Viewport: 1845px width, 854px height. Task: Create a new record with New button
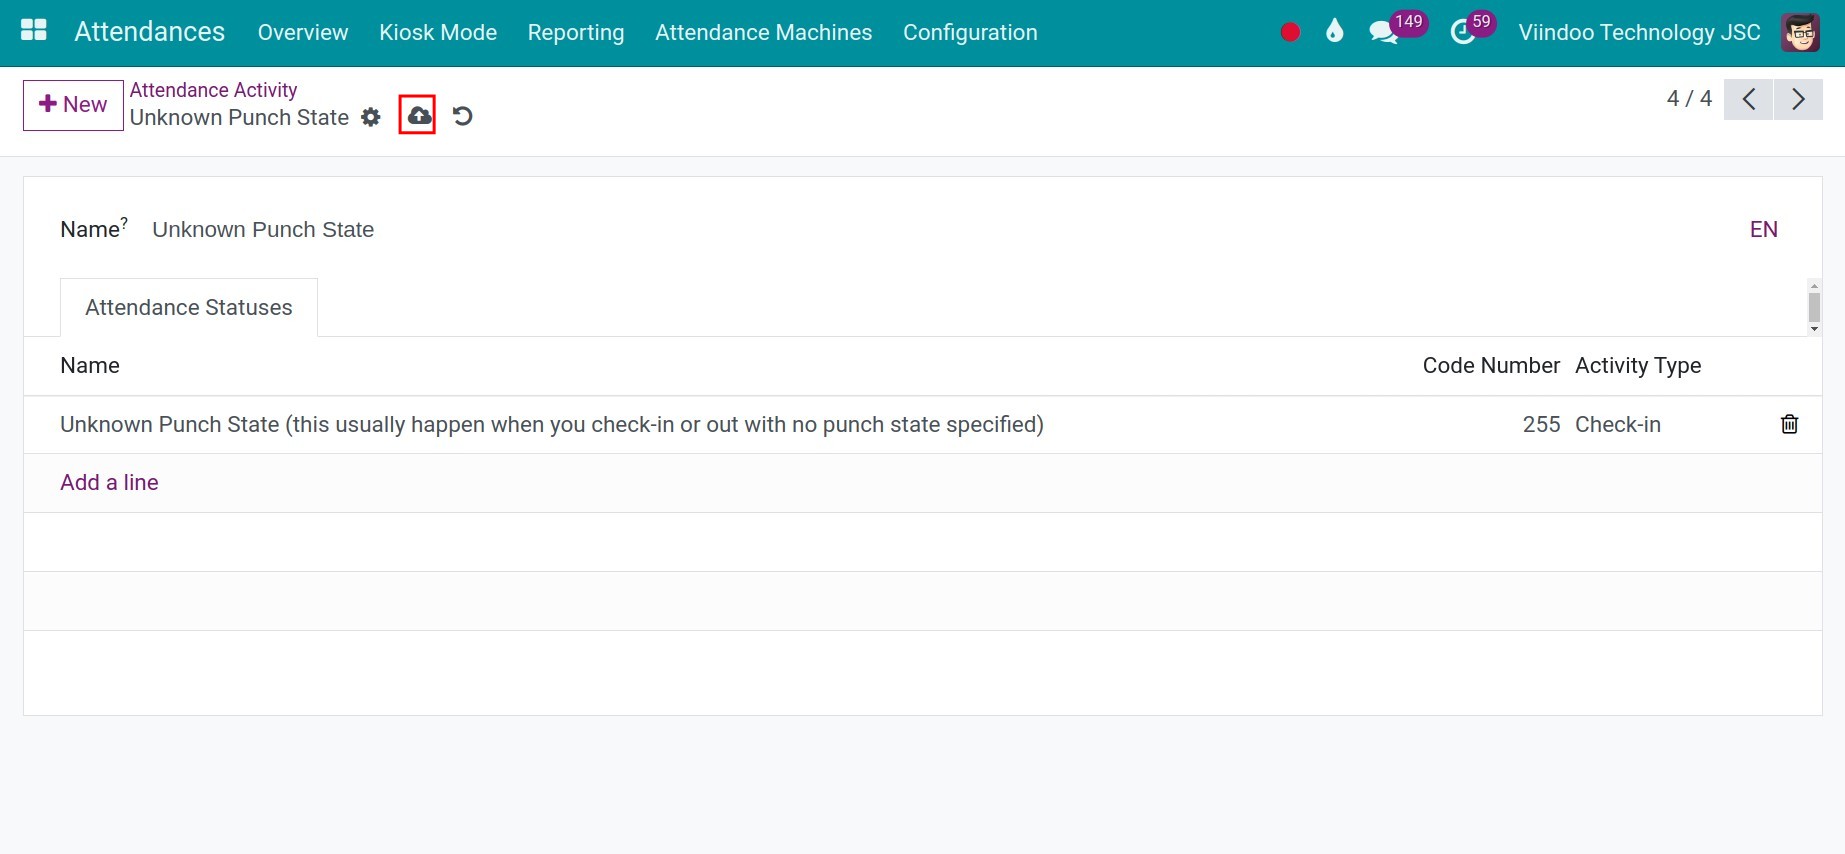pos(73,105)
